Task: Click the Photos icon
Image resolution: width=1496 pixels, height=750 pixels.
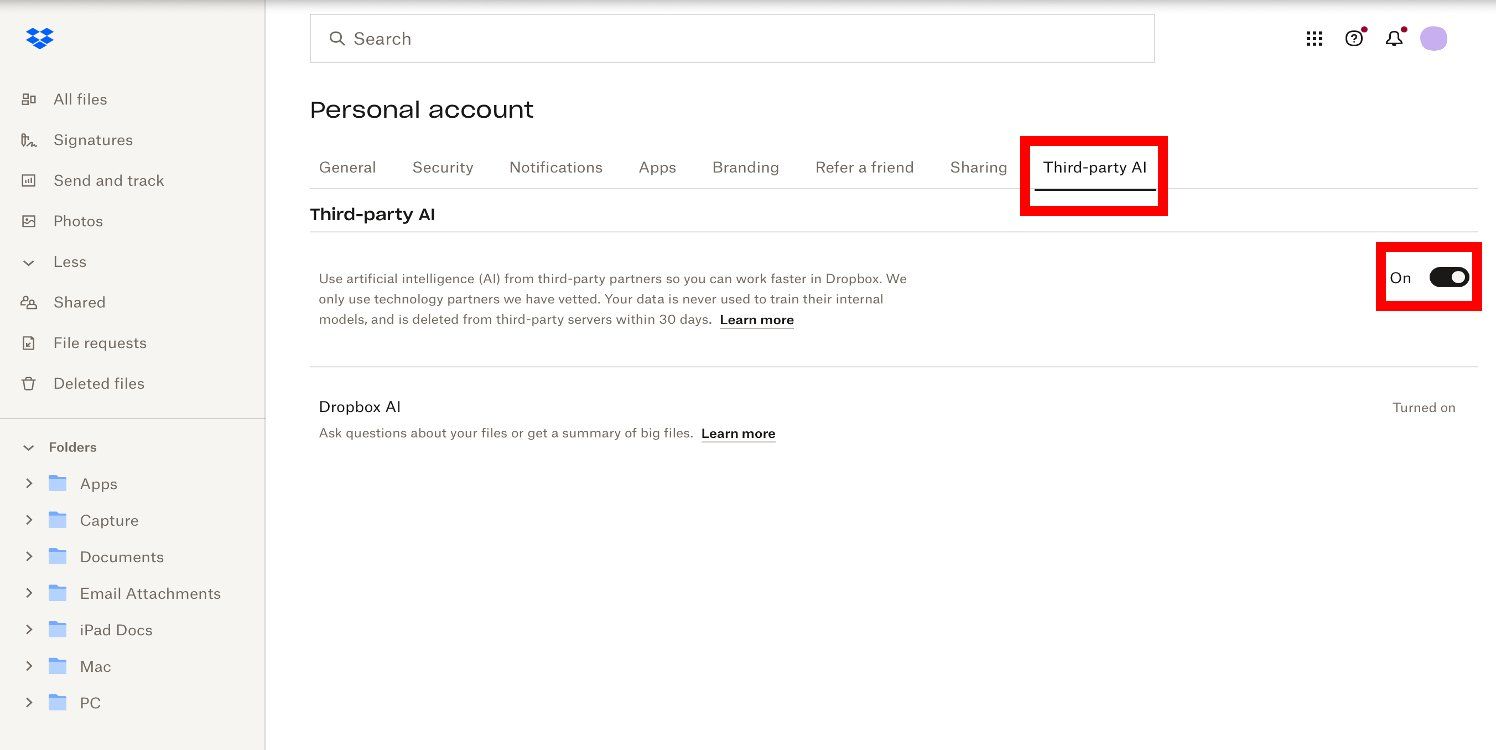Action: (29, 221)
